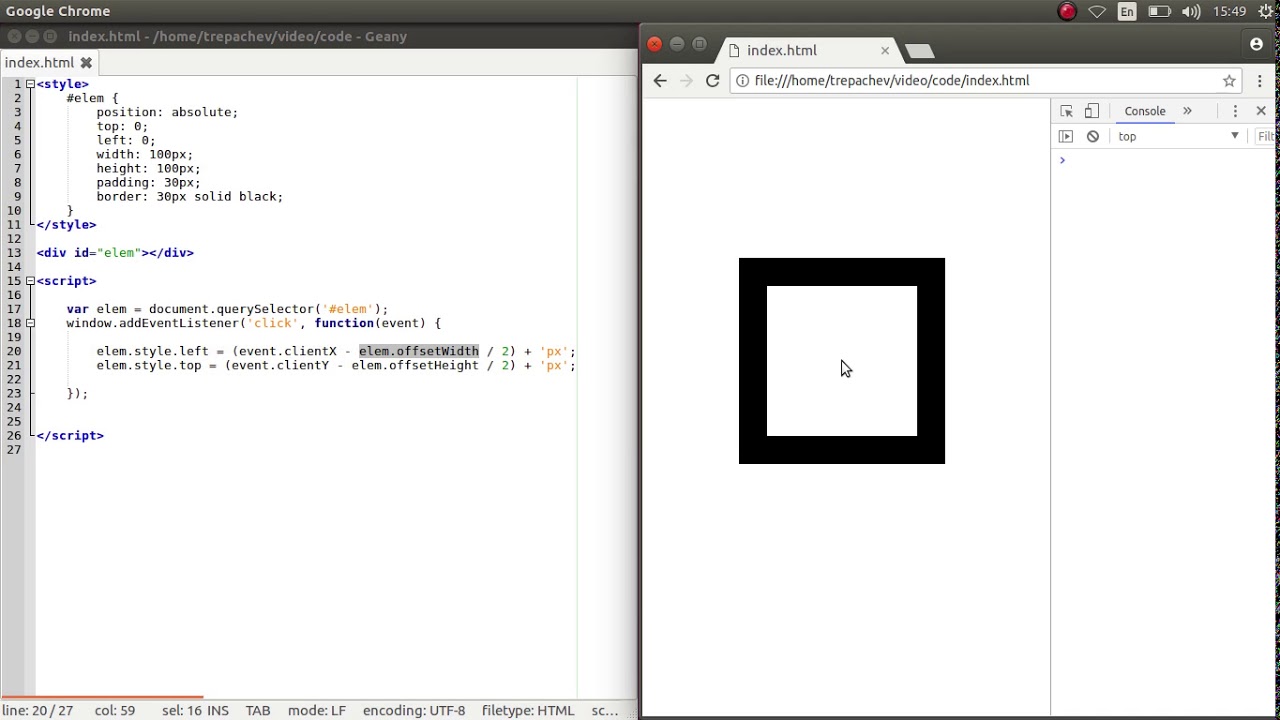Image resolution: width=1280 pixels, height=720 pixels.
Task: View site information icon in address bar
Action: 742,81
